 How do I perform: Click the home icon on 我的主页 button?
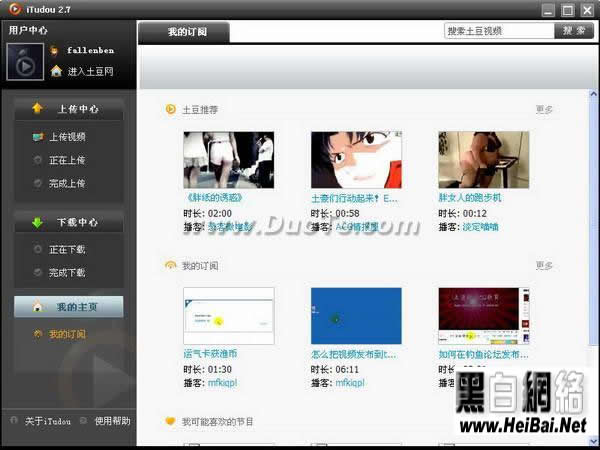pyautogui.click(x=37, y=306)
